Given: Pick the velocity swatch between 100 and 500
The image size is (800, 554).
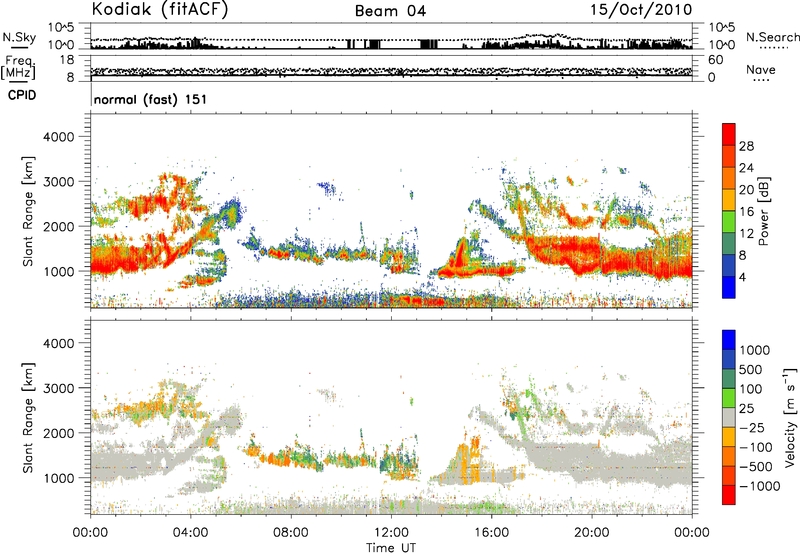Looking at the screenshot, I should [x=729, y=379].
